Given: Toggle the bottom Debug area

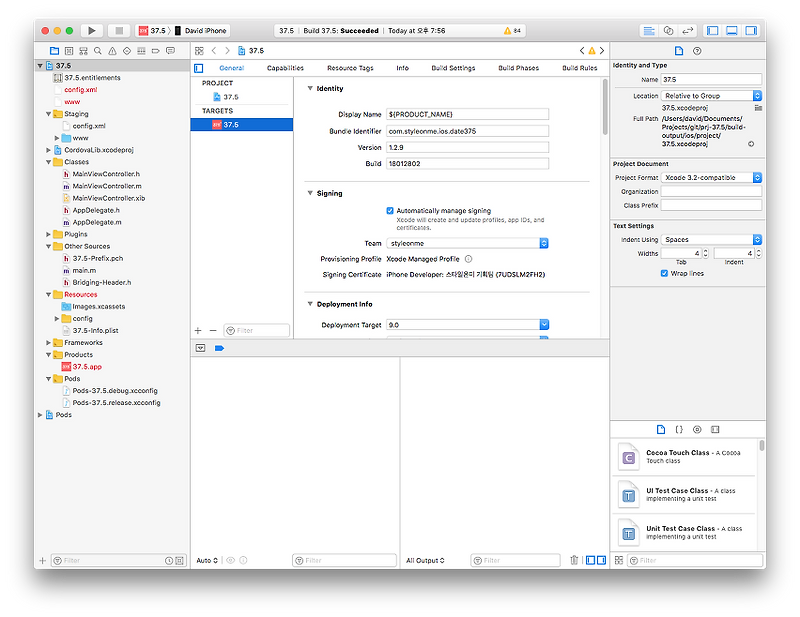Looking at the screenshot, I should pos(732,31).
